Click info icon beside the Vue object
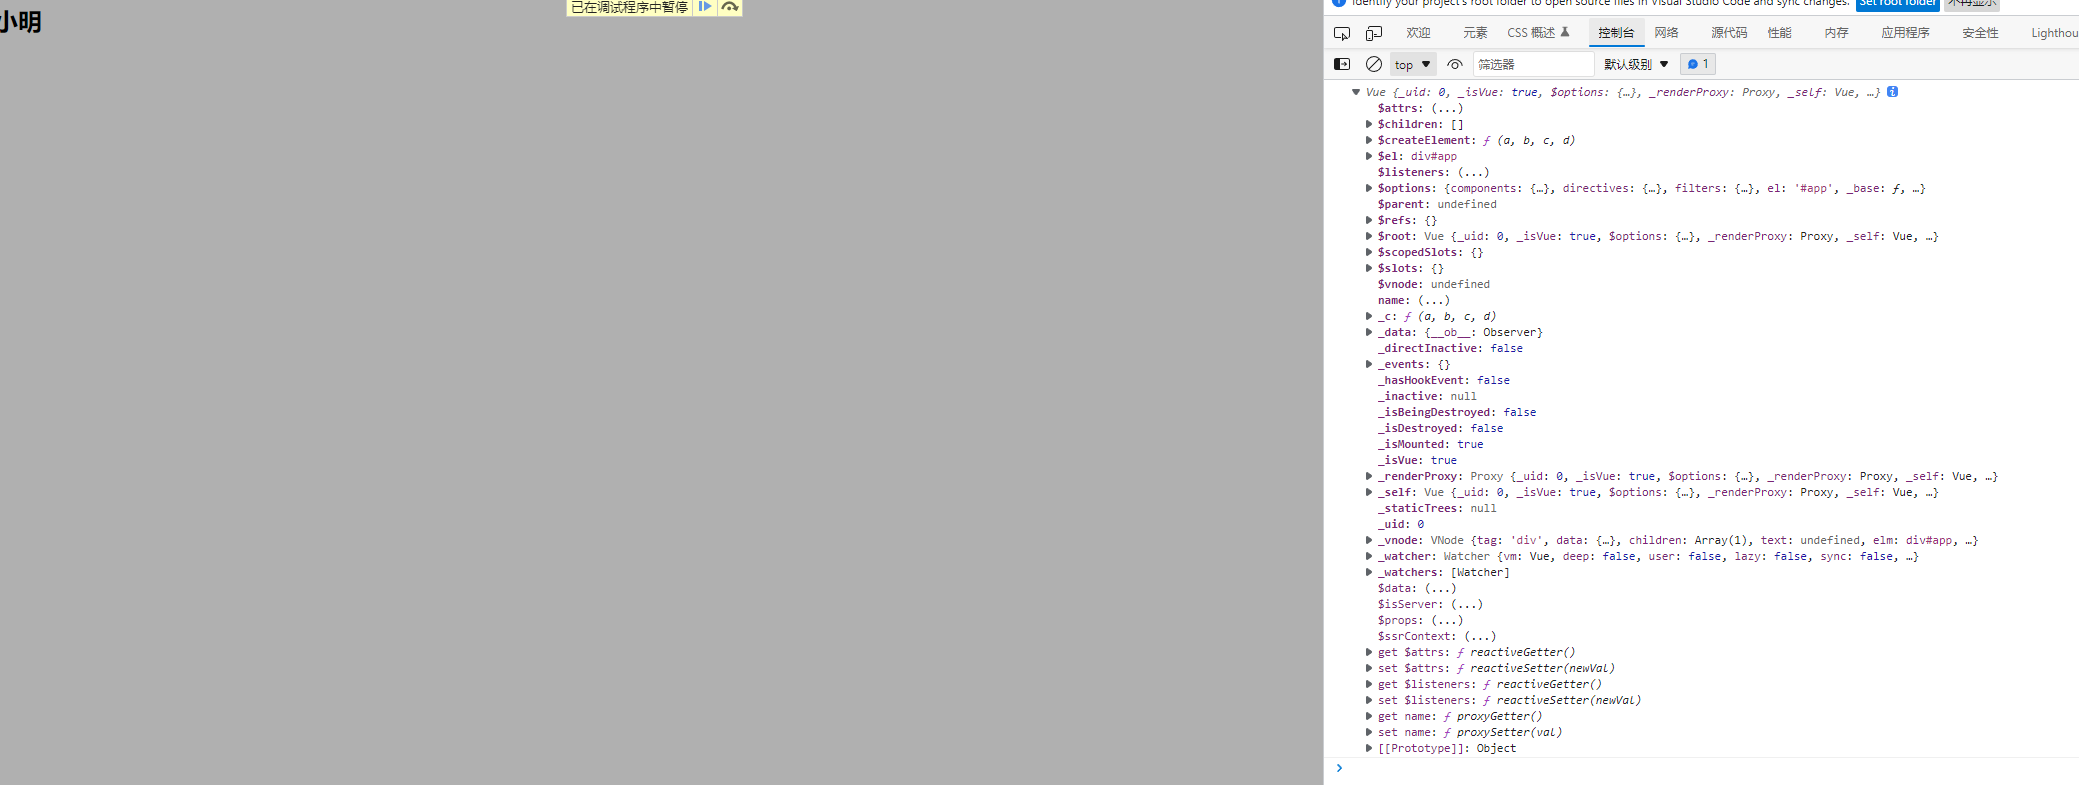 pos(1893,92)
